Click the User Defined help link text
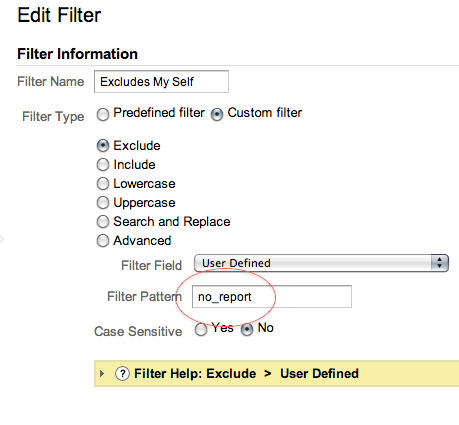 click(319, 374)
